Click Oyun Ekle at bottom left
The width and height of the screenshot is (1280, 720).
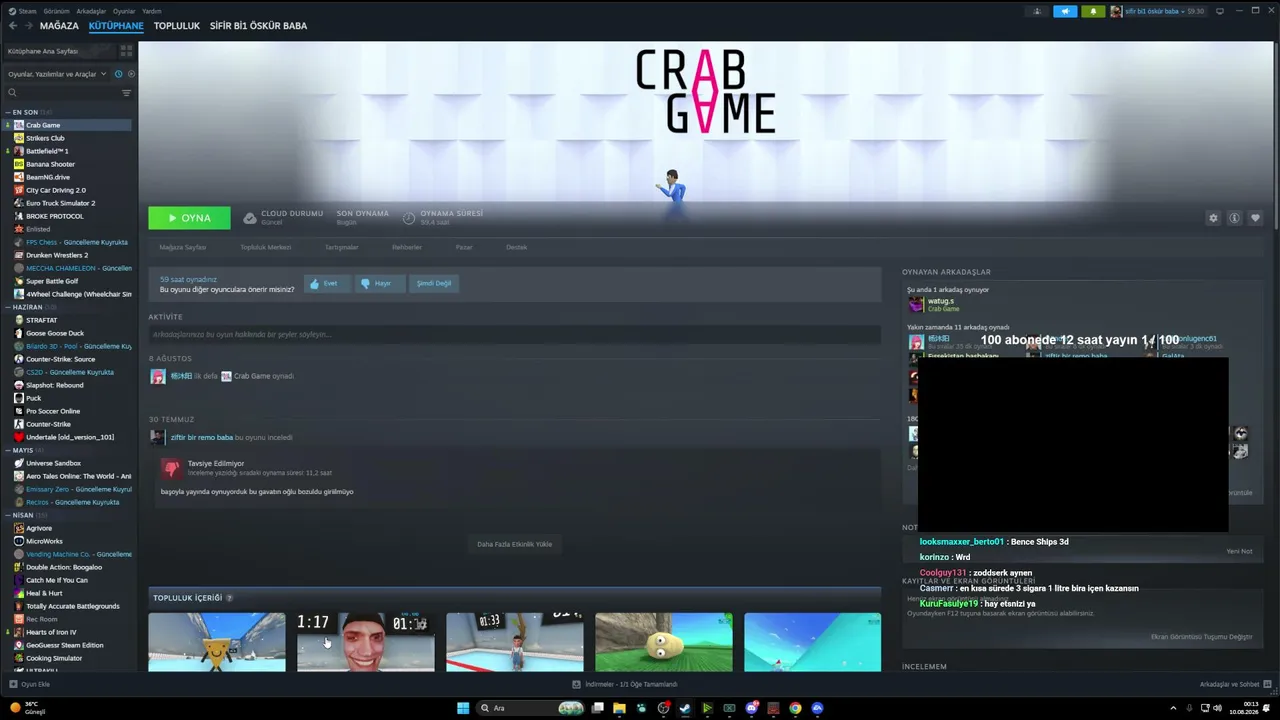pos(30,684)
